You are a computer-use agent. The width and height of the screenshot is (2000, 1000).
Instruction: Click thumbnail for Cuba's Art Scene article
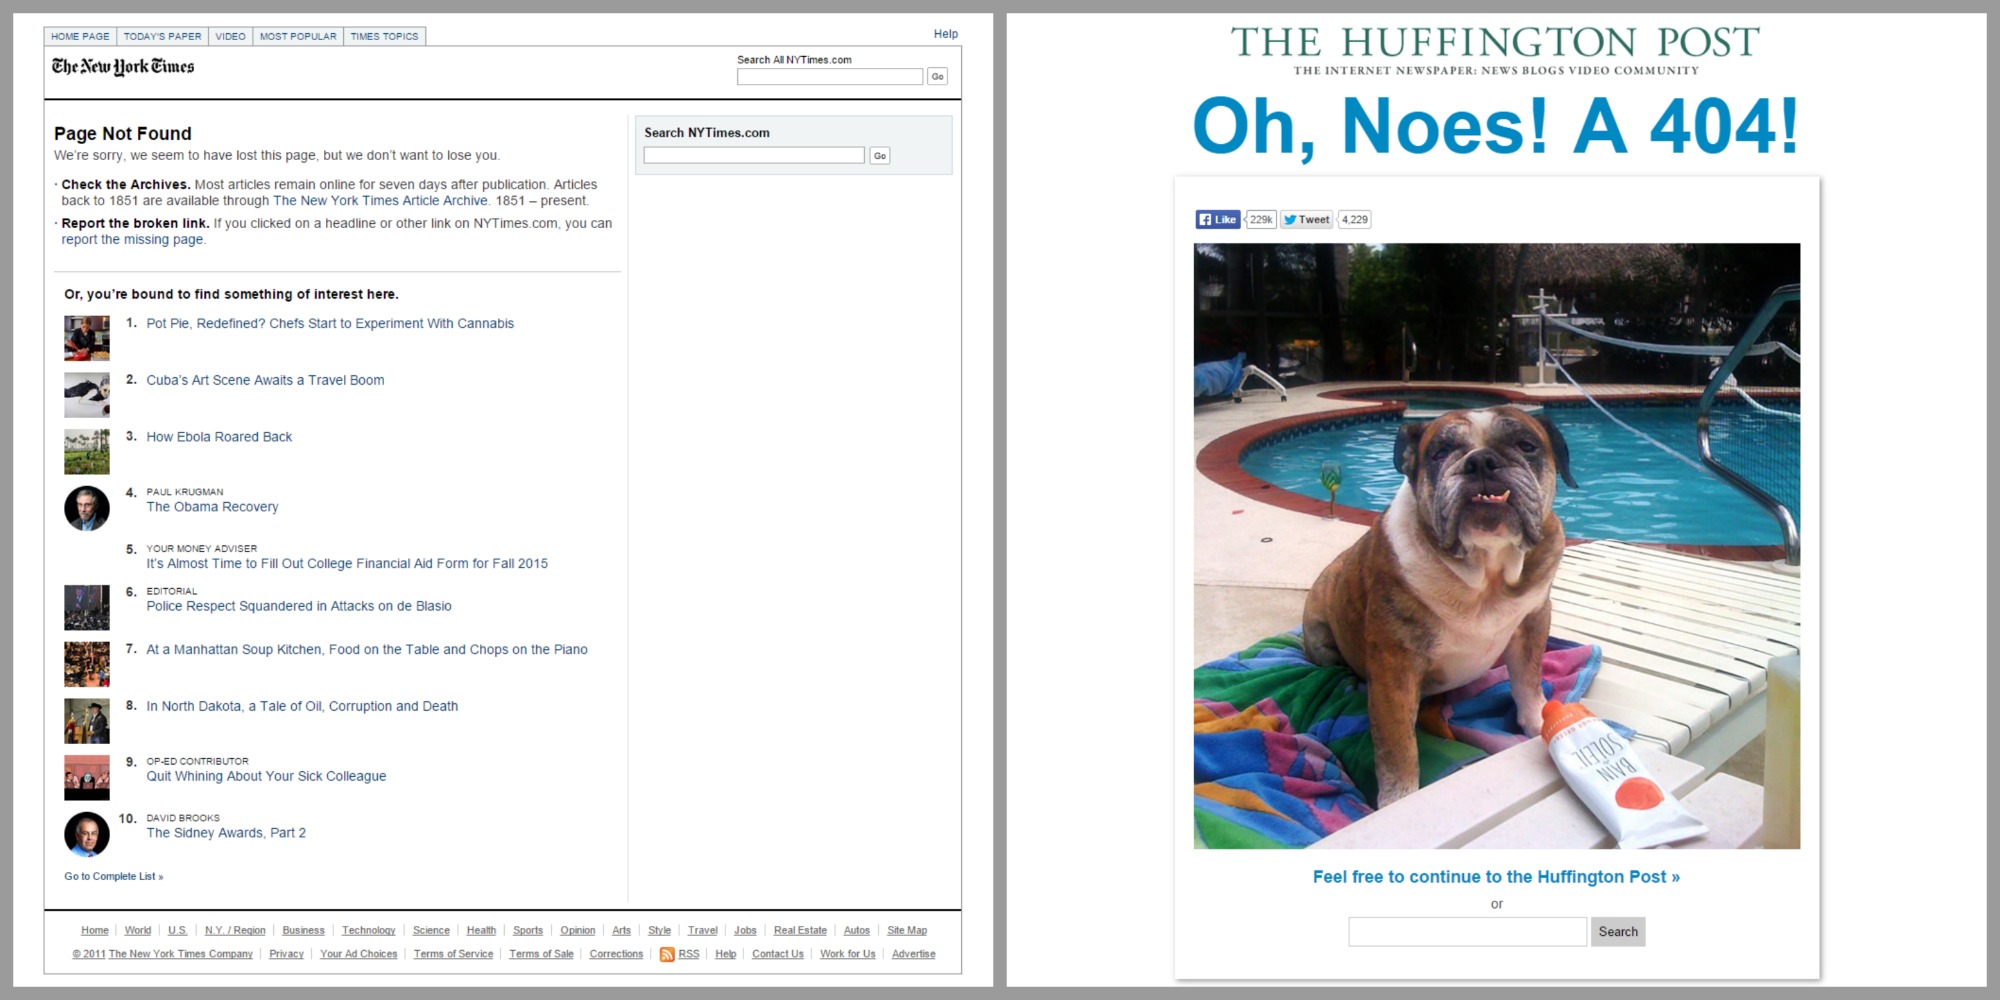(x=87, y=395)
